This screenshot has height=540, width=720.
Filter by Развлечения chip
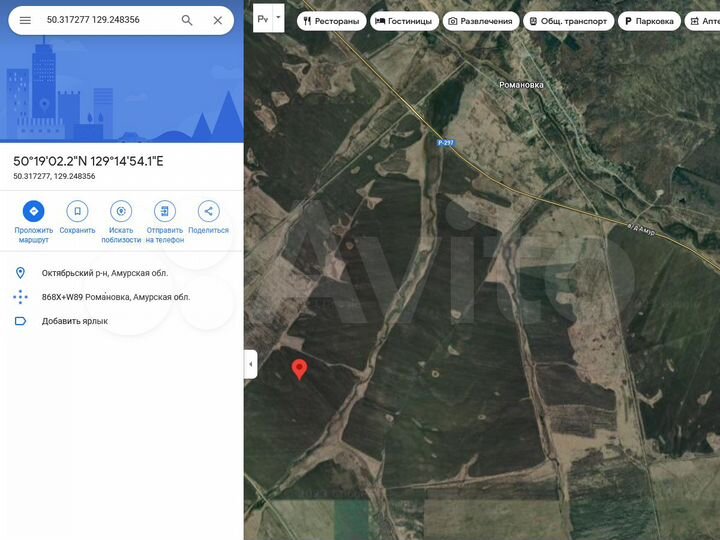[x=481, y=21]
